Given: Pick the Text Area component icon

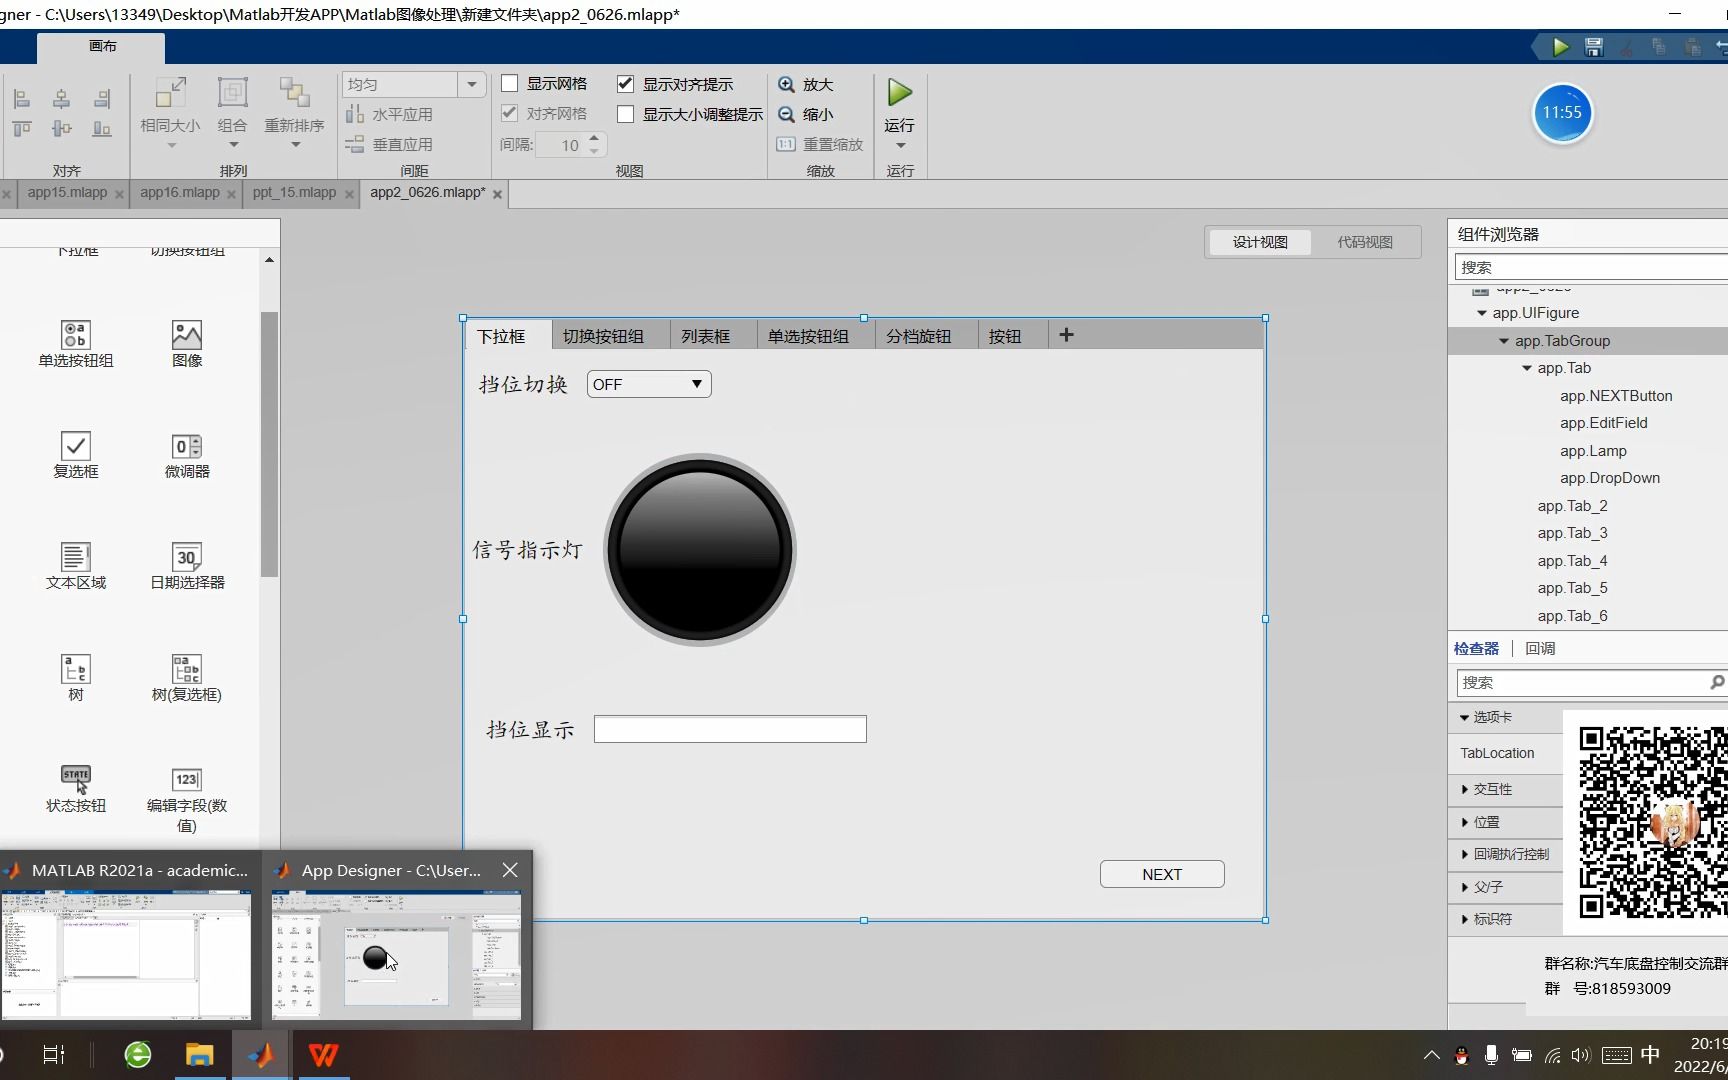Looking at the screenshot, I should click(76, 556).
